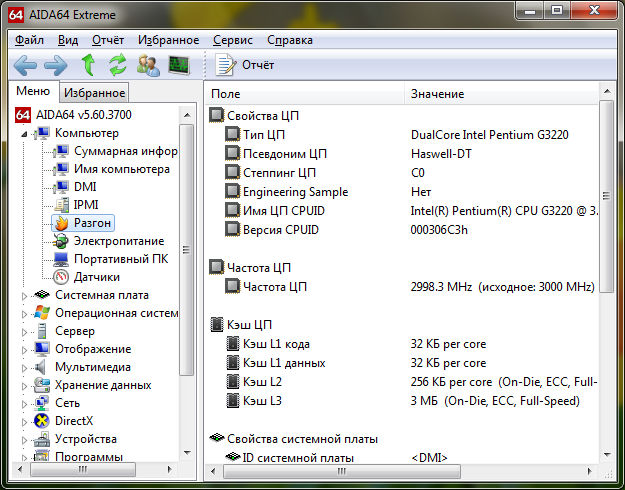Click the Поле column header
625x490 pixels.
[305, 94]
